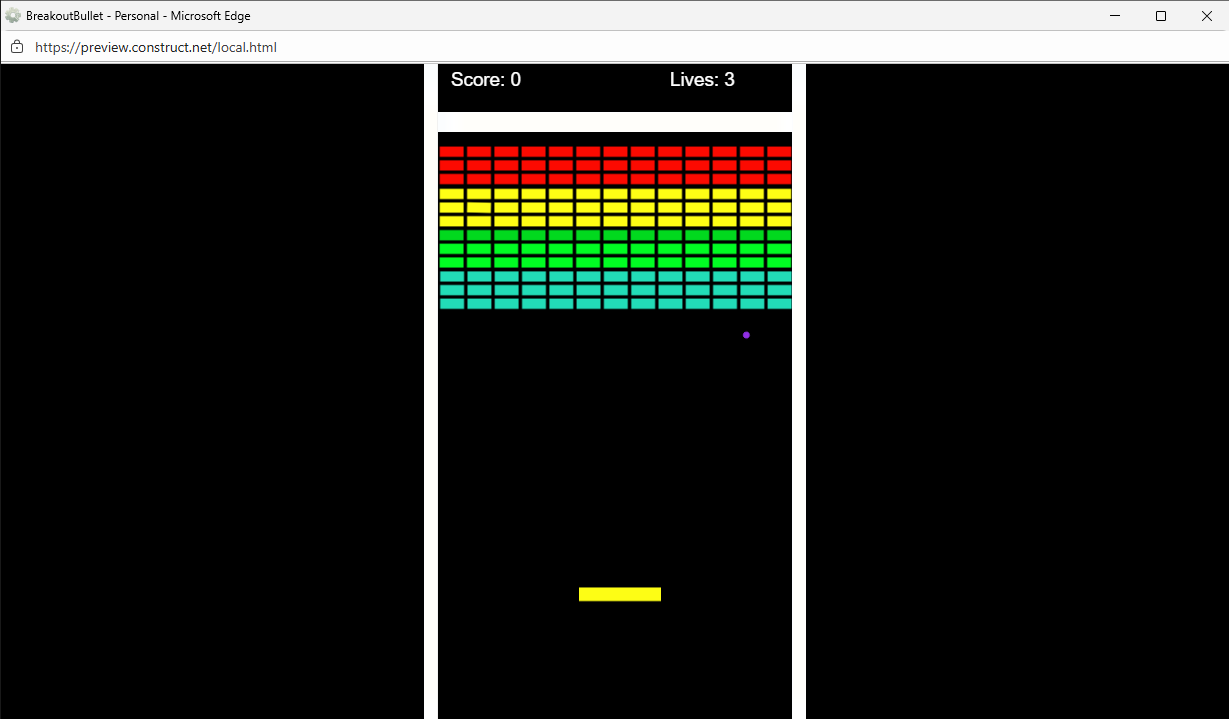Screen dimensions: 1229x719
Task: Maximize the BreakoutBullet window
Action: point(1161,16)
